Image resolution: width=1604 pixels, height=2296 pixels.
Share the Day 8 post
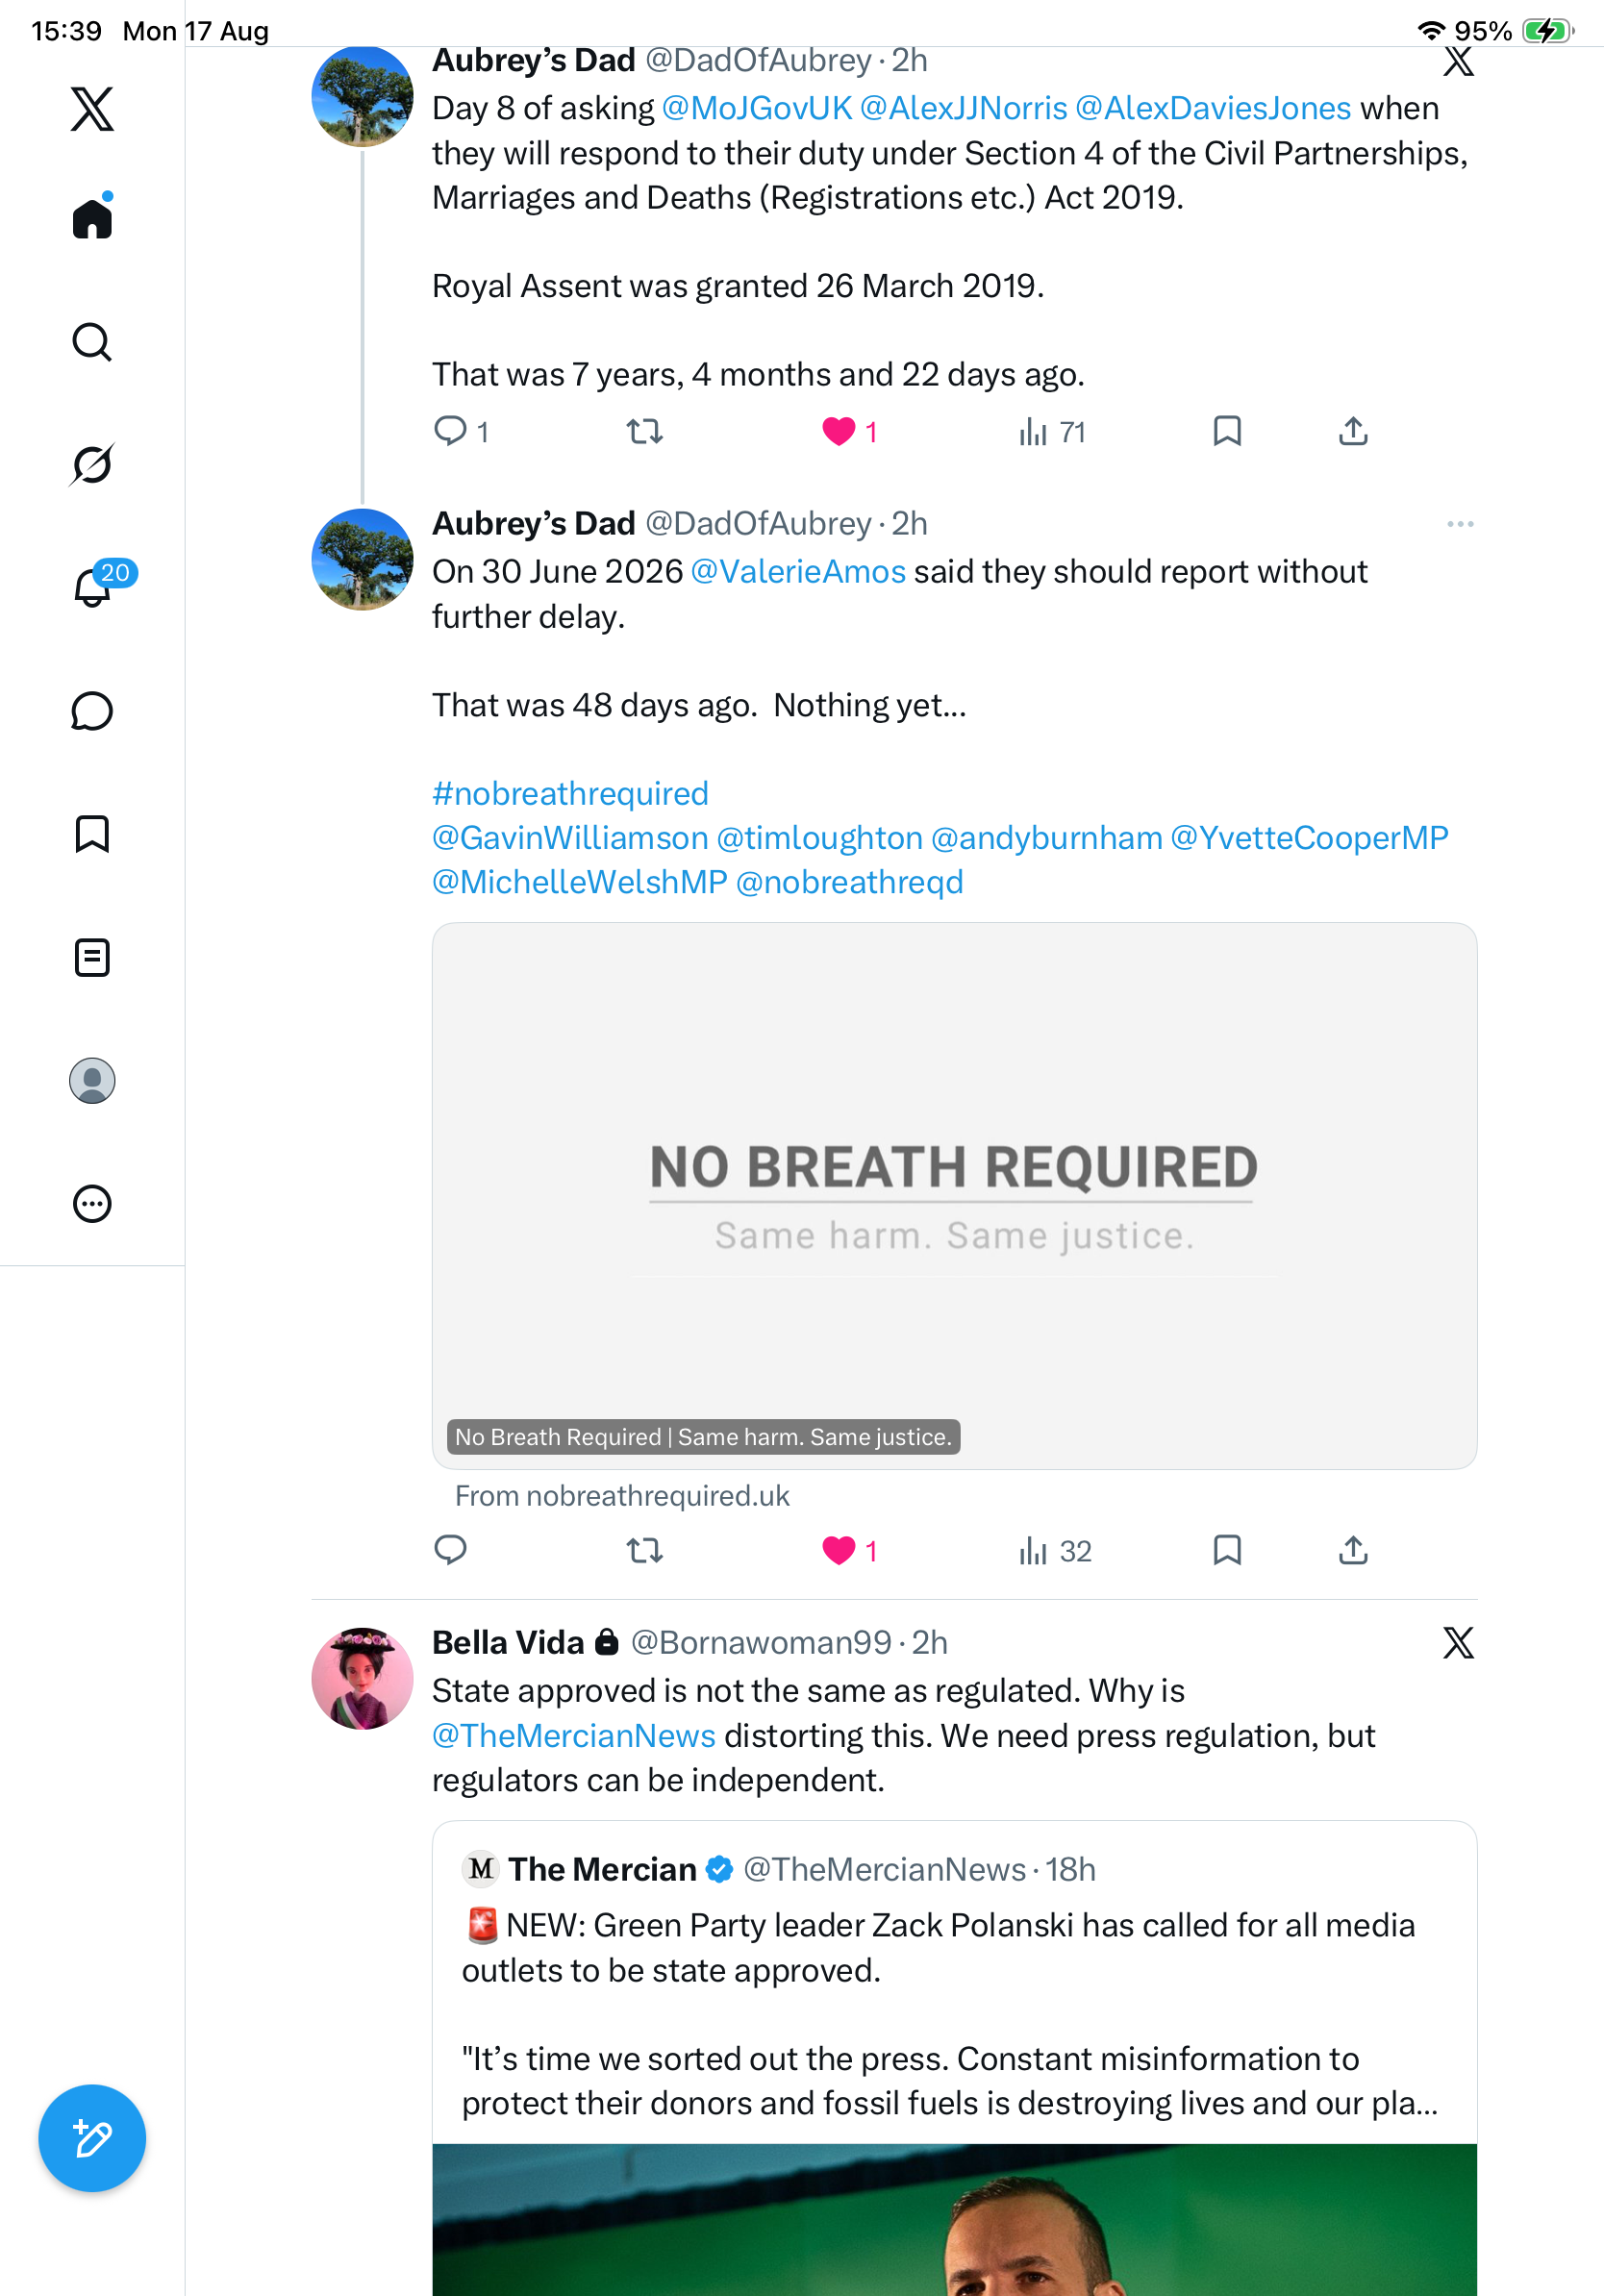[x=1353, y=432]
